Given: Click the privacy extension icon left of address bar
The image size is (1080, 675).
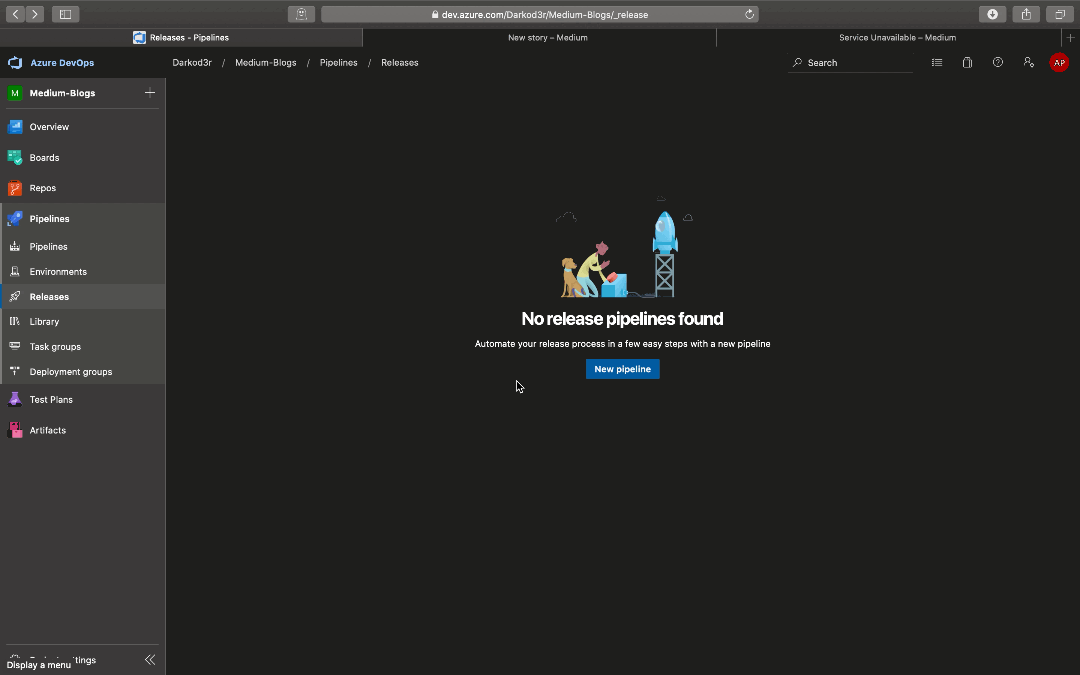Looking at the screenshot, I should (x=301, y=14).
